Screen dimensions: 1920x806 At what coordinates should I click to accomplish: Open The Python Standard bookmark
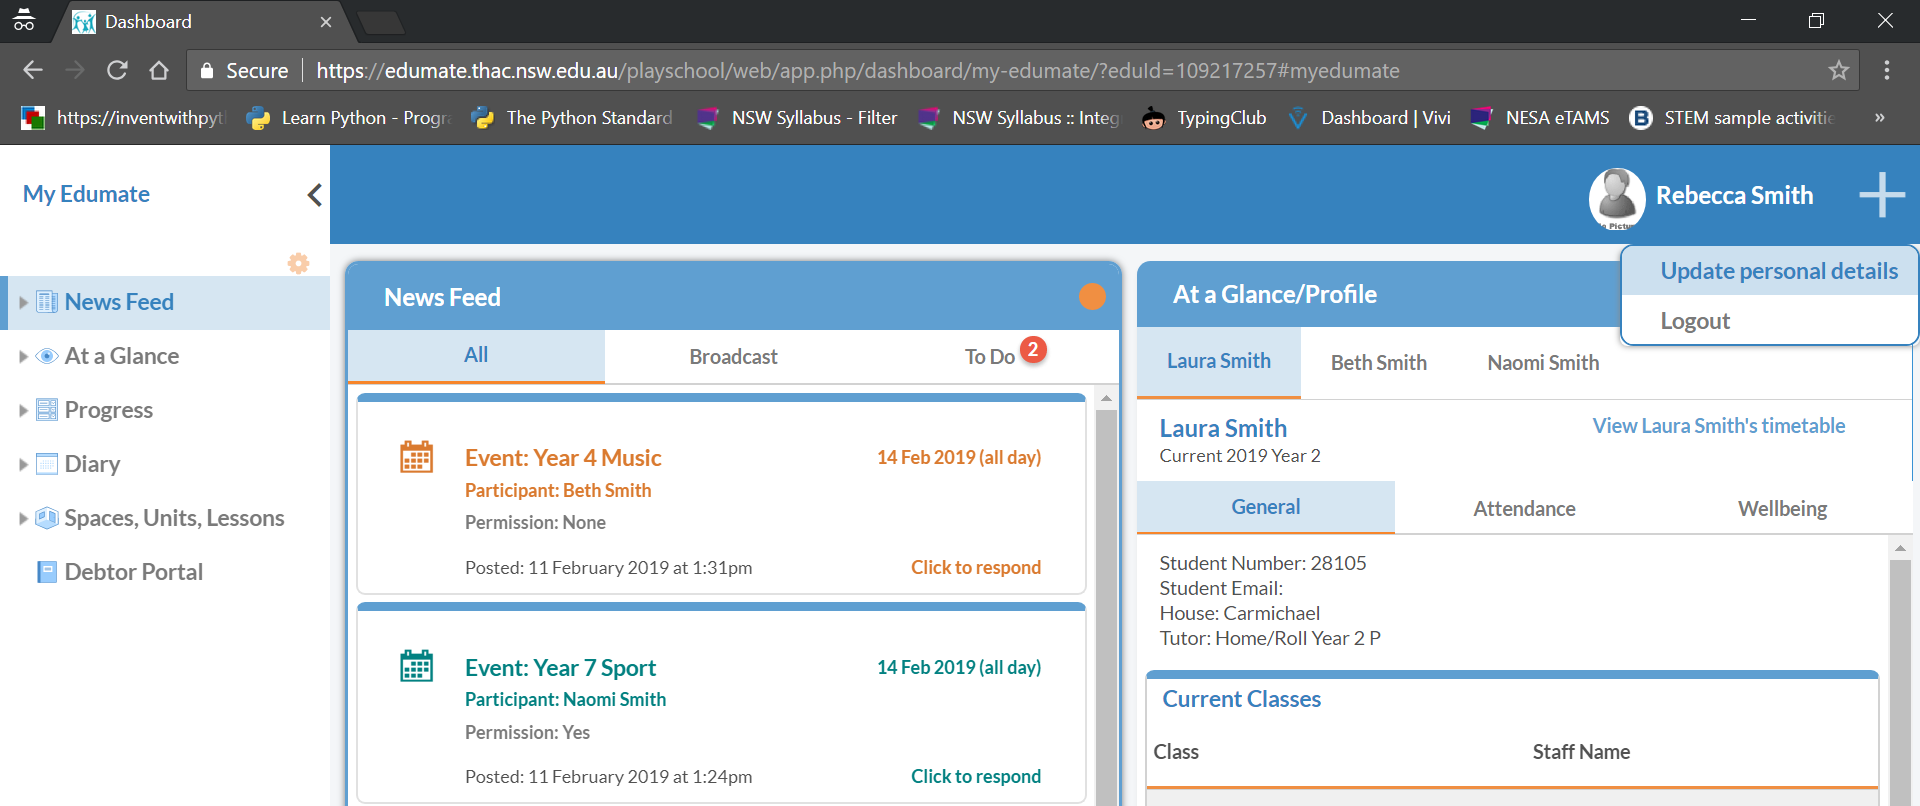572,118
